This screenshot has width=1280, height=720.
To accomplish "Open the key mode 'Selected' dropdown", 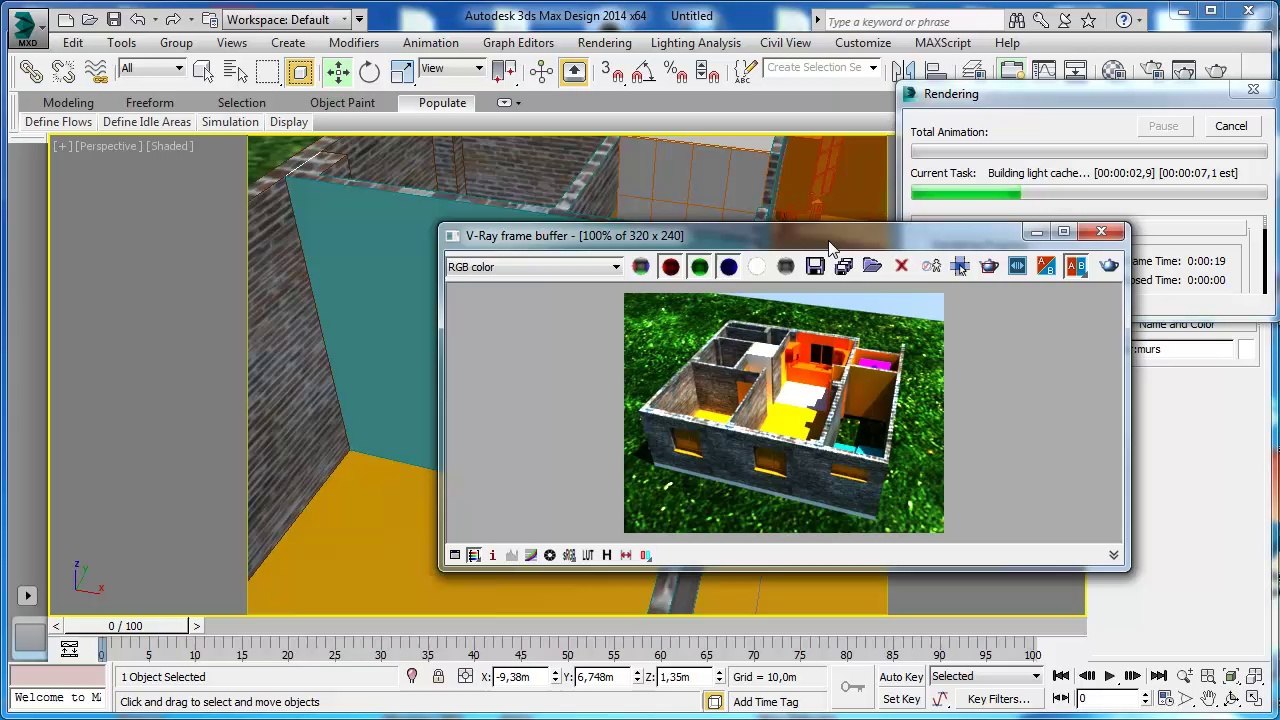I will pos(985,677).
